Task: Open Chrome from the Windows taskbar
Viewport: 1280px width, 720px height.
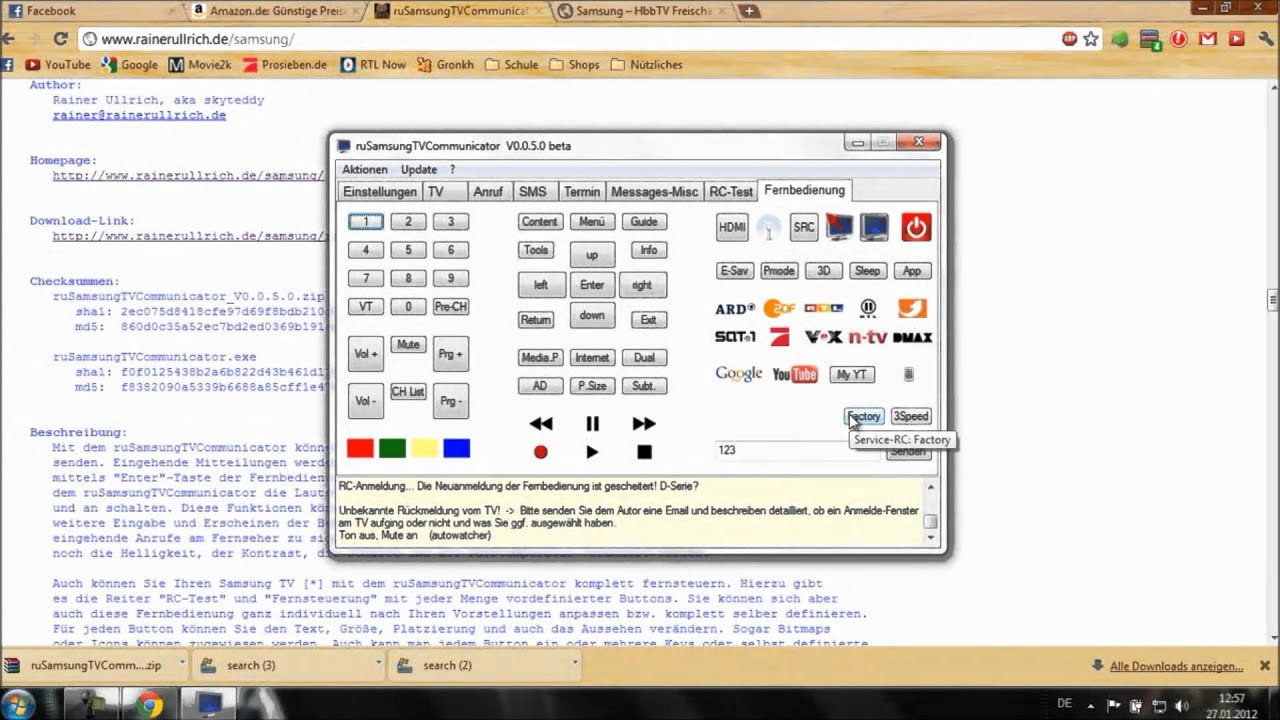Action: (x=150, y=705)
